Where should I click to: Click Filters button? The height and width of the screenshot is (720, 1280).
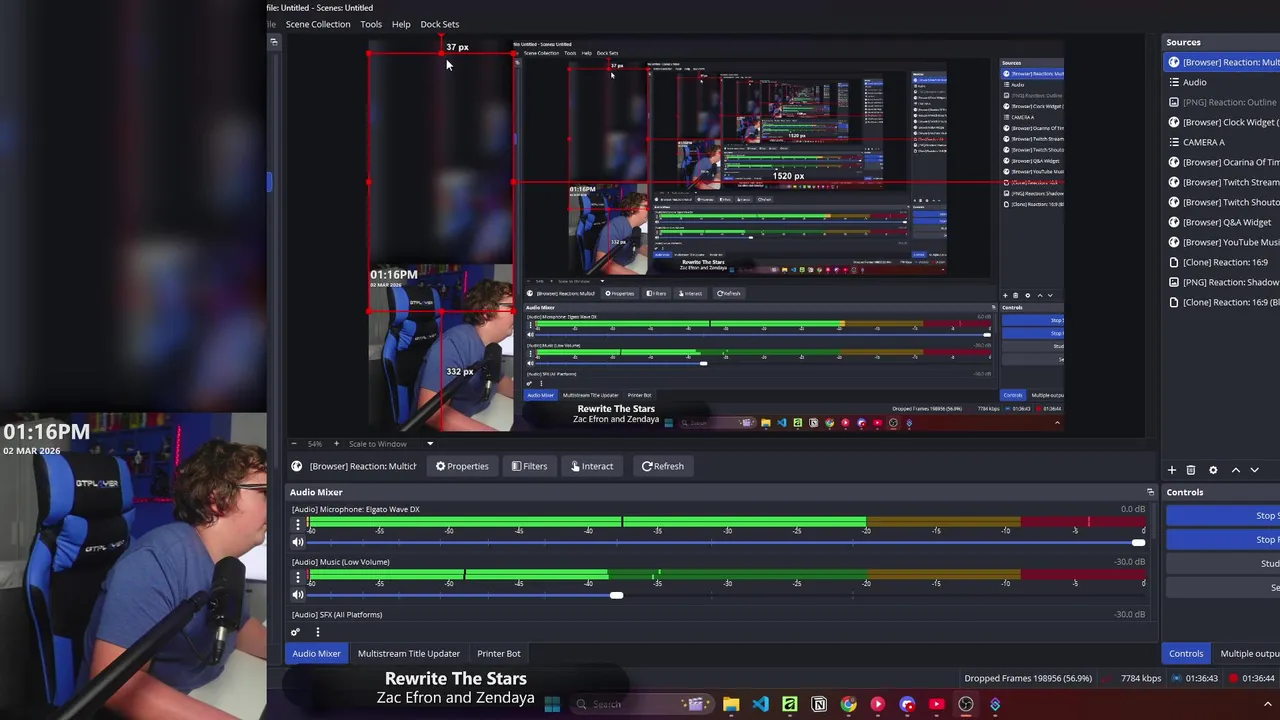[529, 466]
